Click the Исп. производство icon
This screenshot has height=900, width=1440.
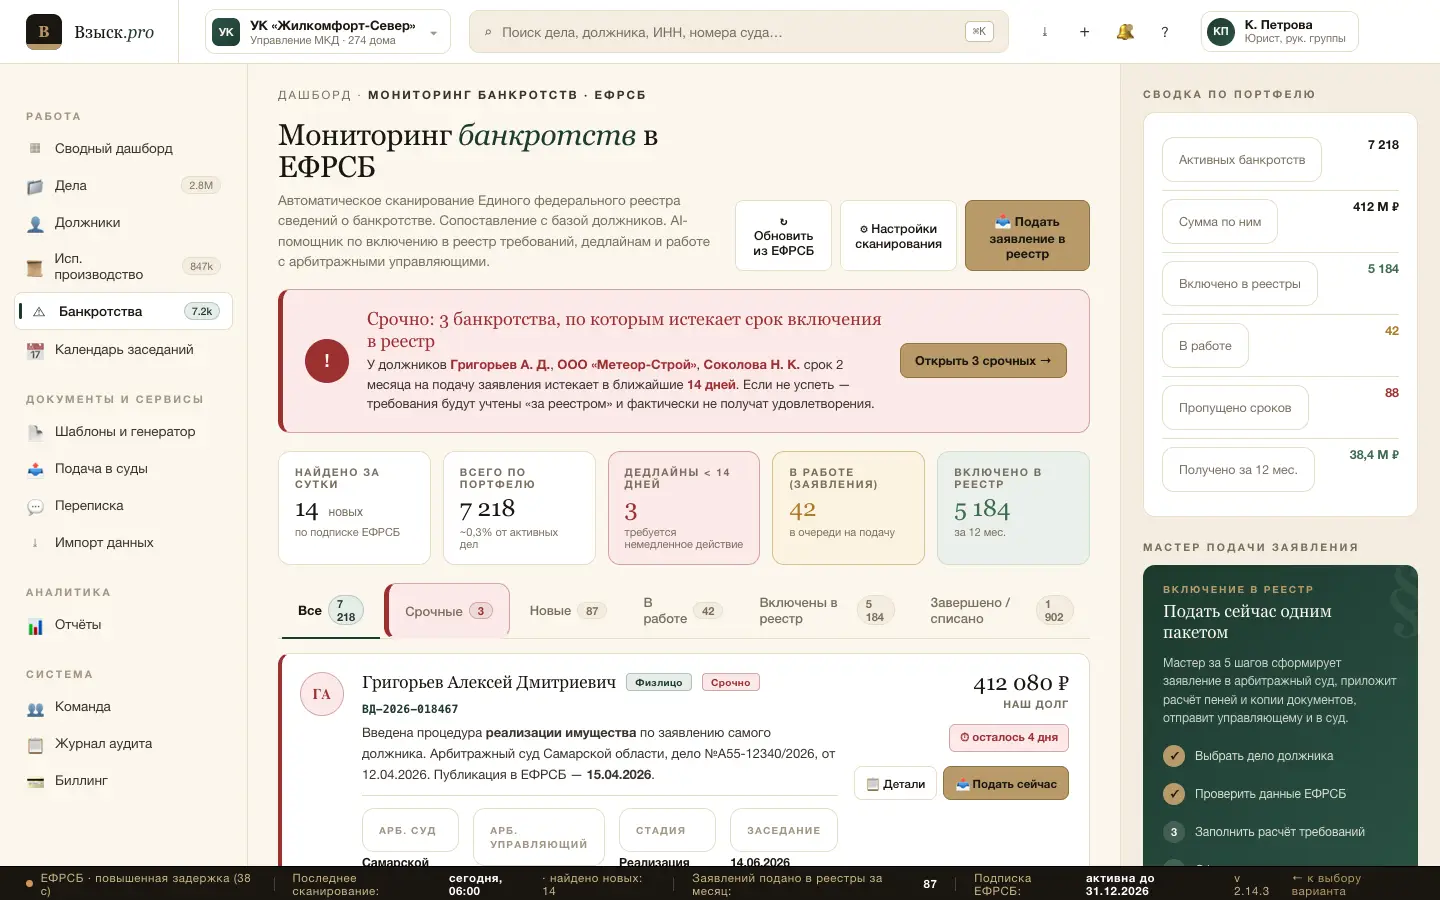point(35,267)
